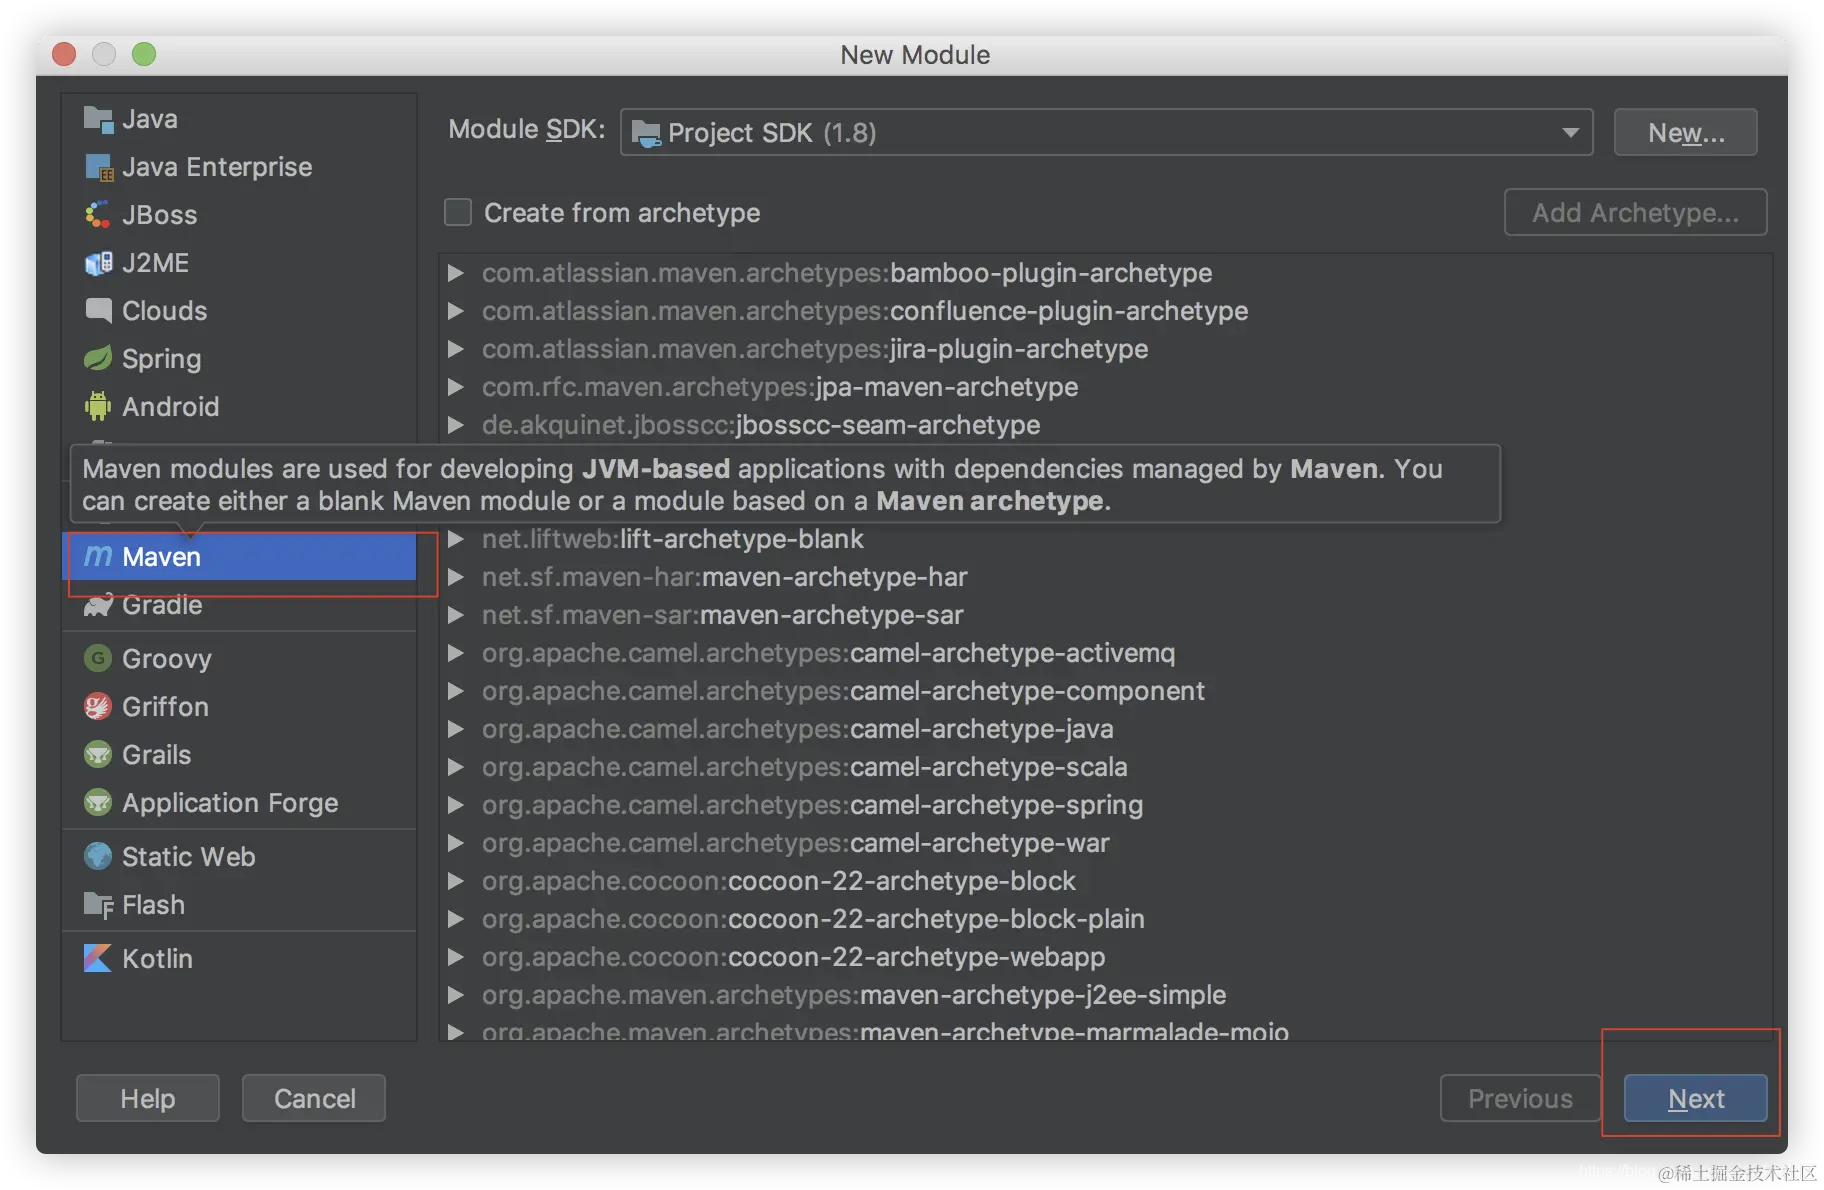
Task: Select the Android robot icon
Action: pyautogui.click(x=98, y=406)
